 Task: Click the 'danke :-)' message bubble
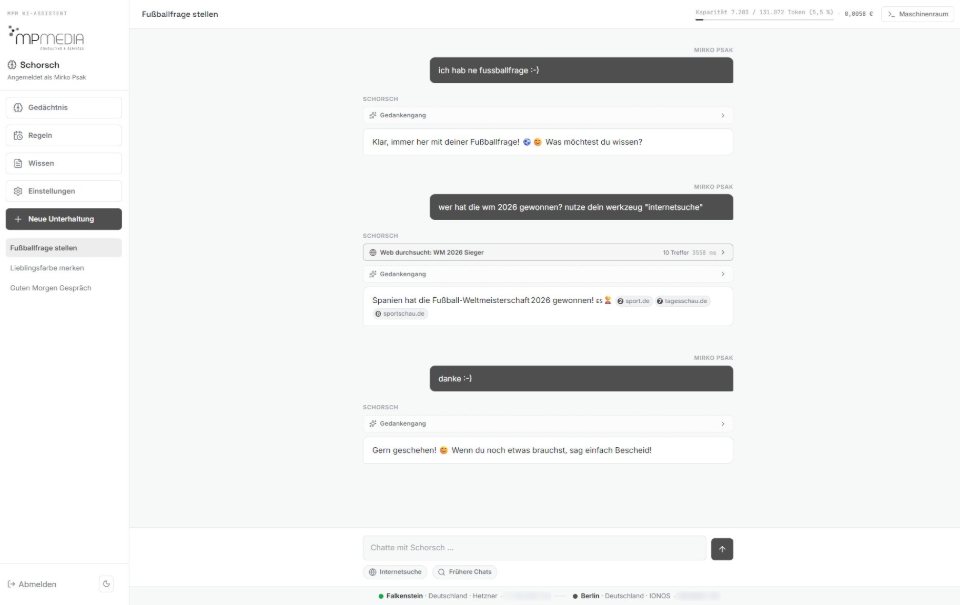tap(581, 379)
